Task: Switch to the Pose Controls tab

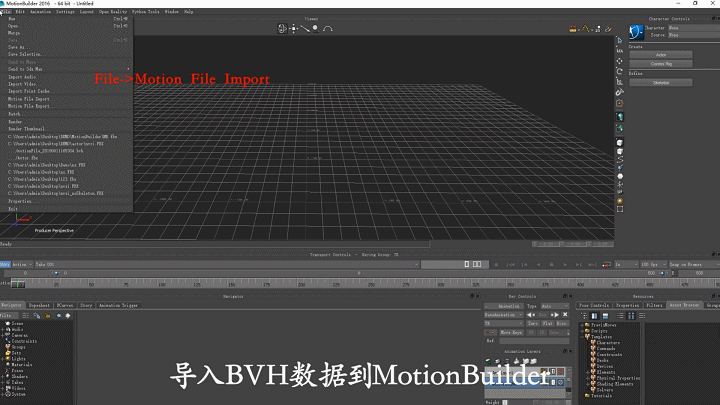Action: pos(594,305)
